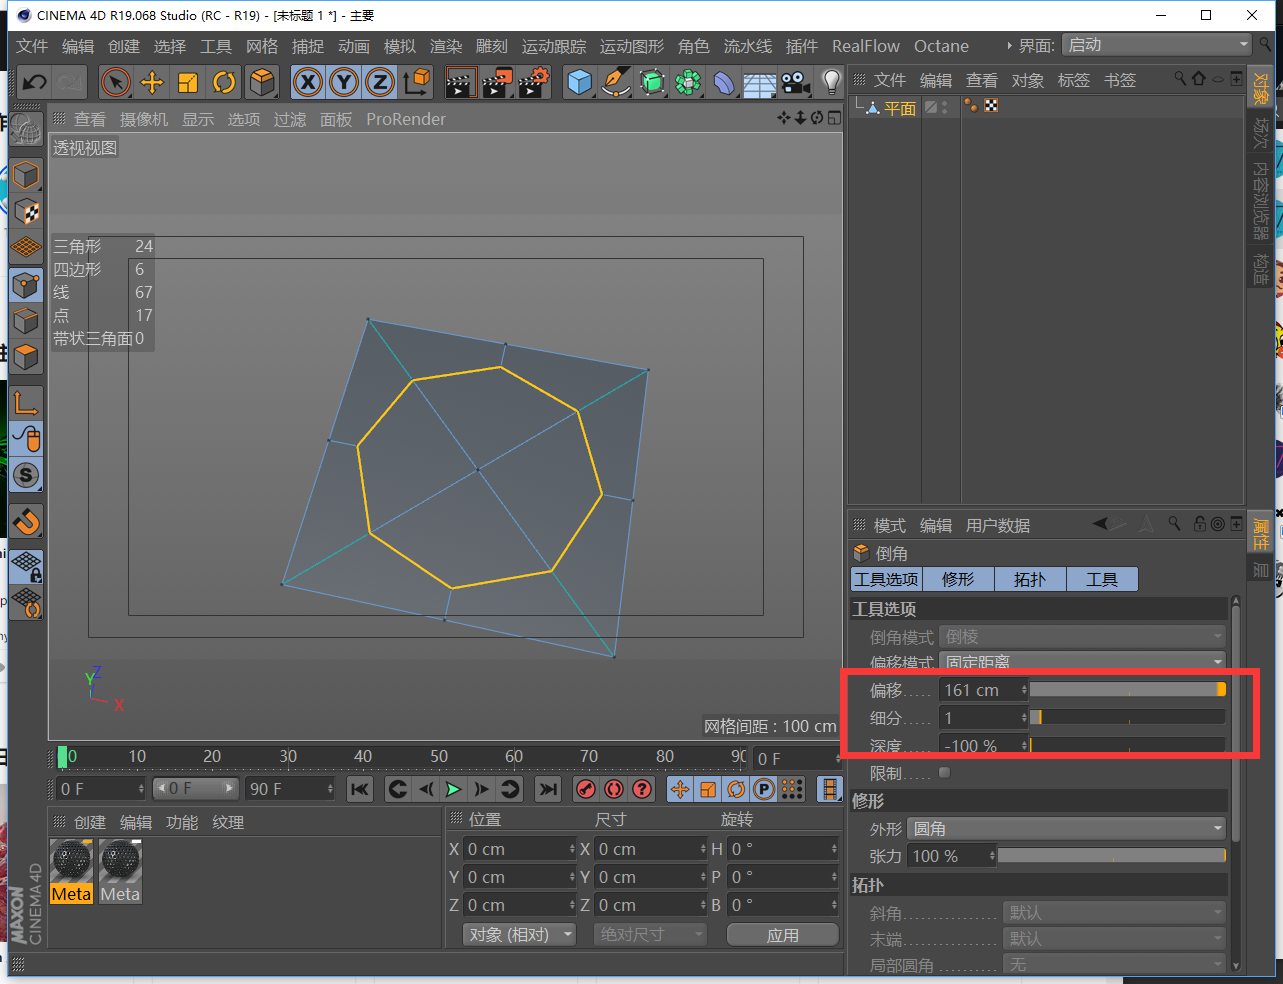Click the camera object icon
1283x984 pixels.
point(795,82)
